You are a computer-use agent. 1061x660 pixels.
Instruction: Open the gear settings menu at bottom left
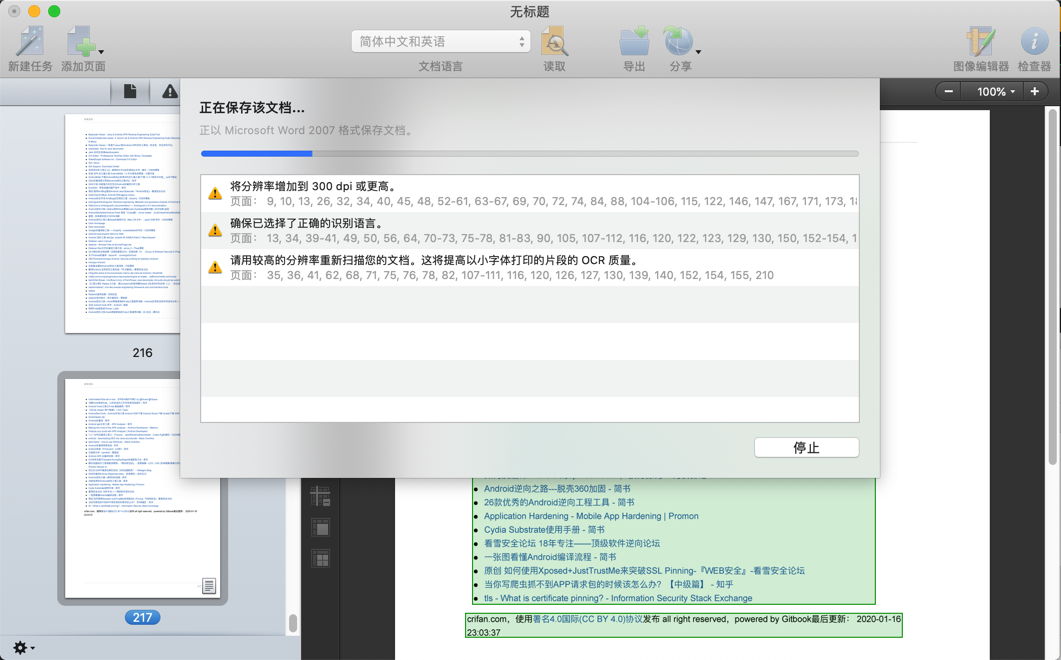click(24, 648)
